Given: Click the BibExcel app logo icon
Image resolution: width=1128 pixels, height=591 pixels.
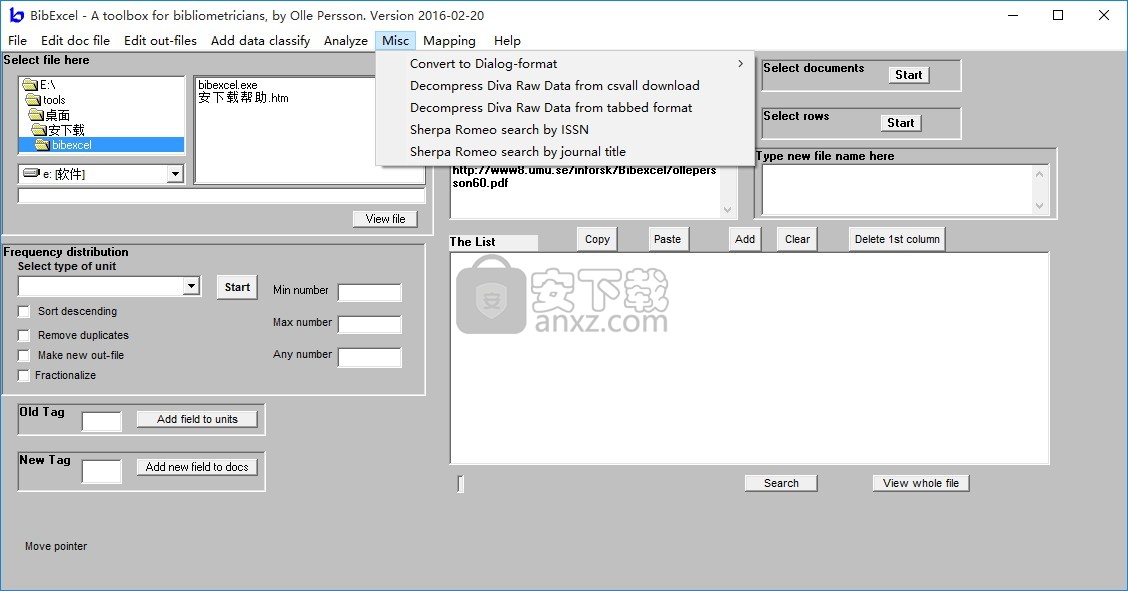Looking at the screenshot, I should click(x=16, y=15).
